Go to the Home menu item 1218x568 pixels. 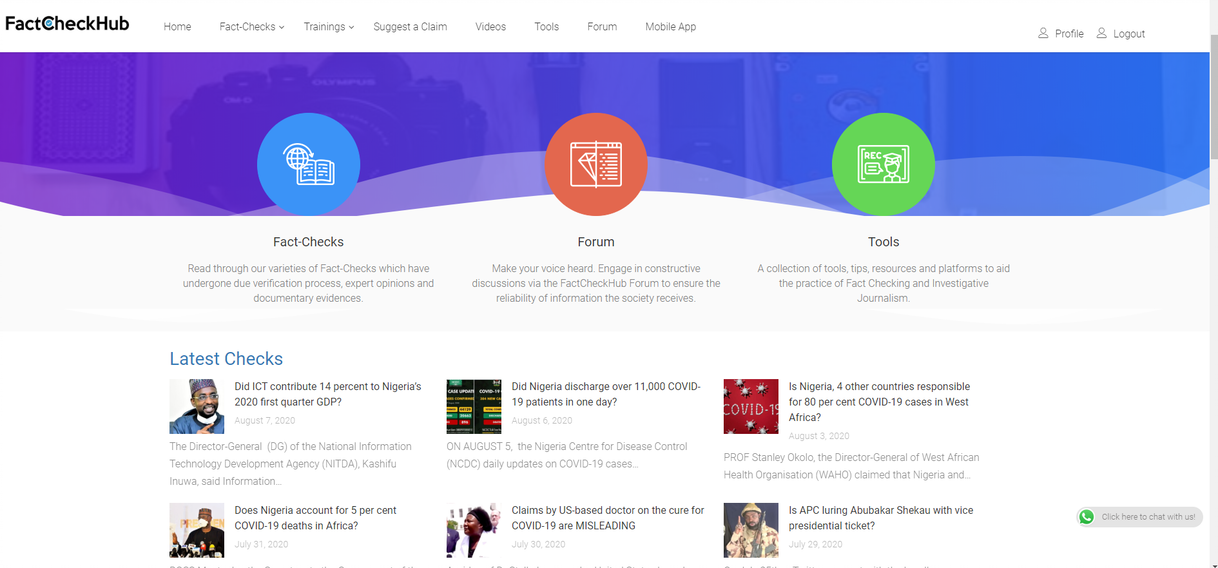coord(177,27)
